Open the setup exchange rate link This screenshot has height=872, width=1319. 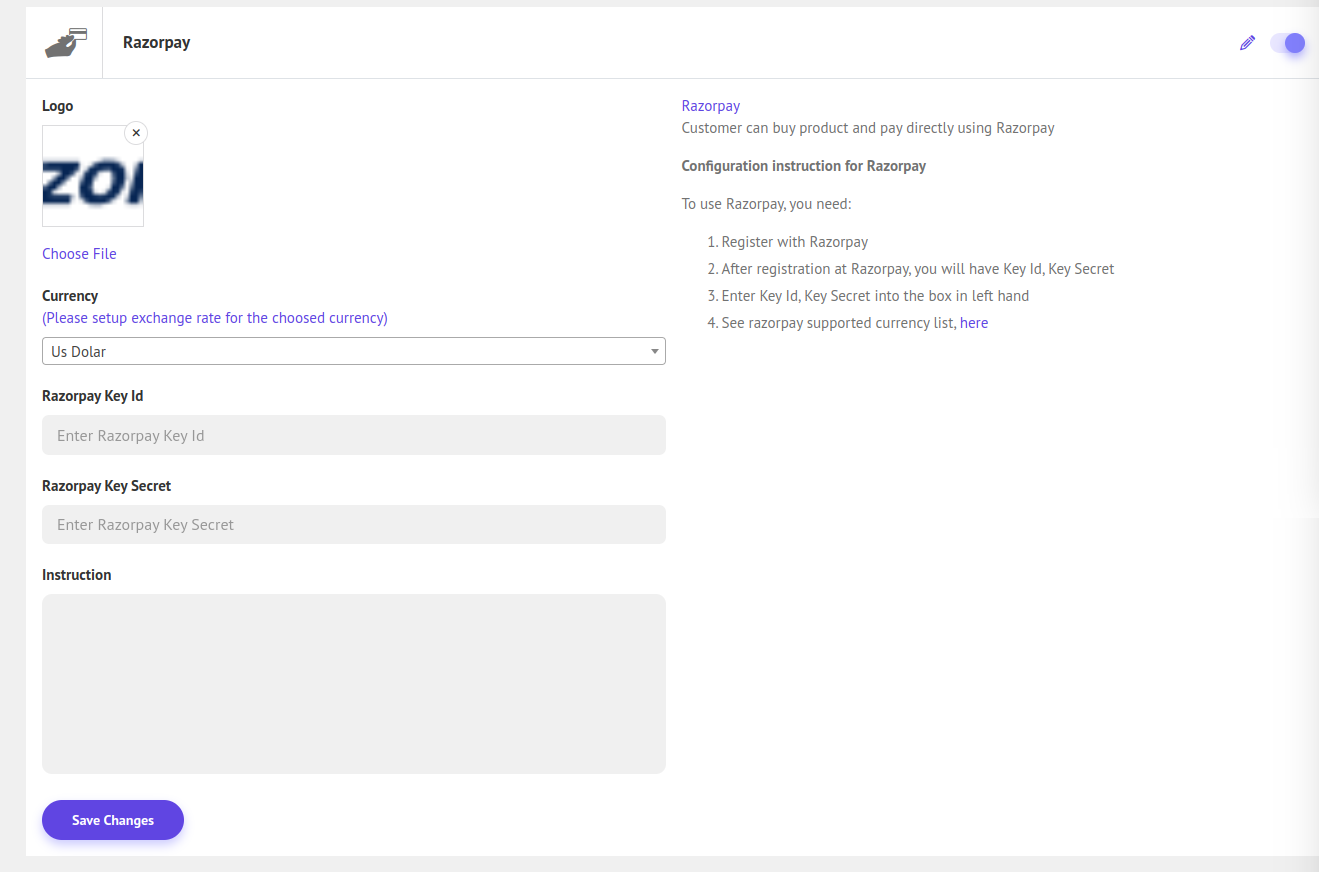(214, 318)
